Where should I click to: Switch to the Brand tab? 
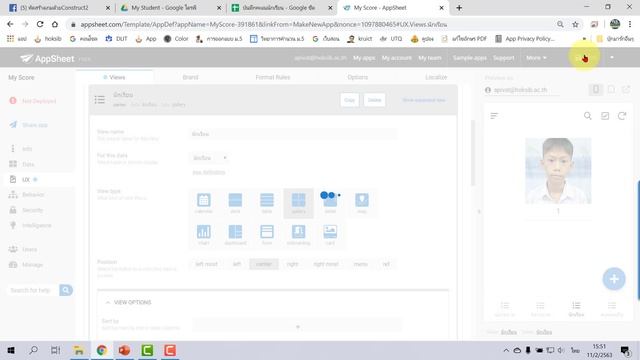[x=190, y=77]
